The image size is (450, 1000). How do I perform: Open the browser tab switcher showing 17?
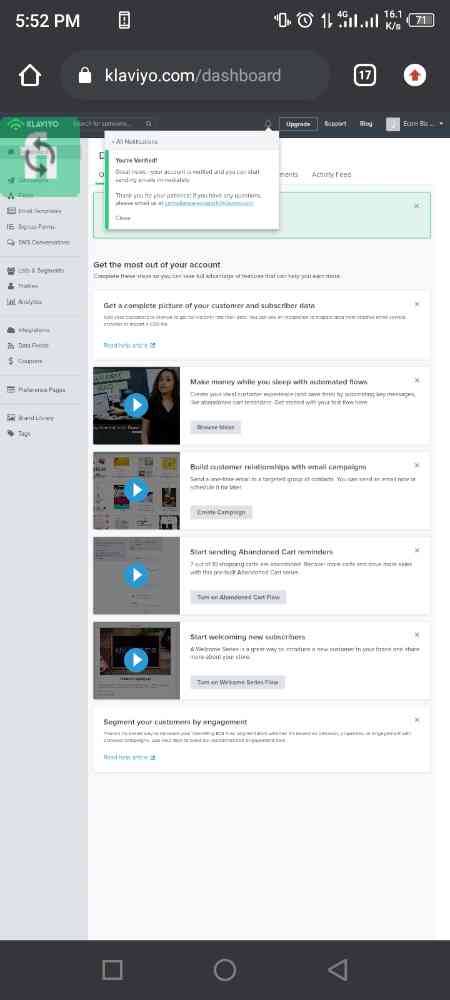click(365, 76)
